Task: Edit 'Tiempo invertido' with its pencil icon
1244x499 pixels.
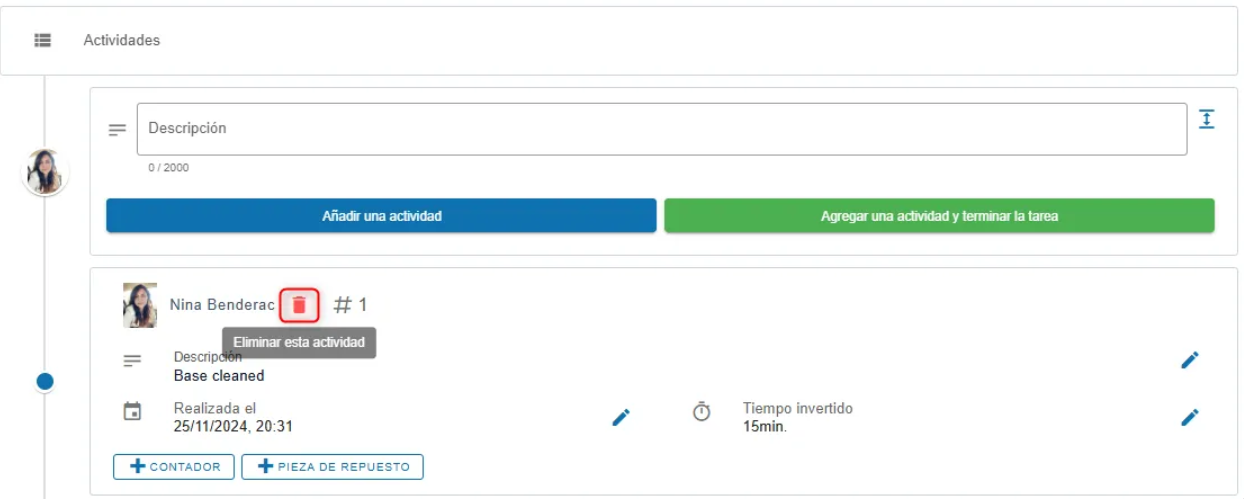Action: [x=1190, y=417]
